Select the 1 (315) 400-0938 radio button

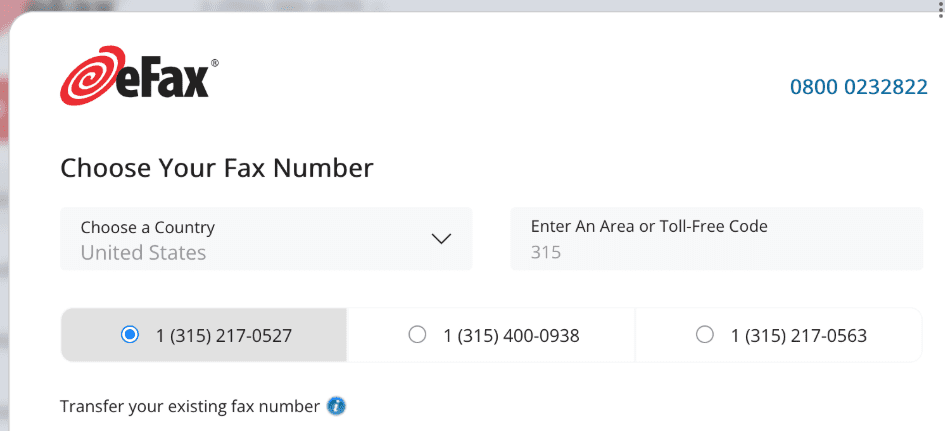click(x=418, y=335)
